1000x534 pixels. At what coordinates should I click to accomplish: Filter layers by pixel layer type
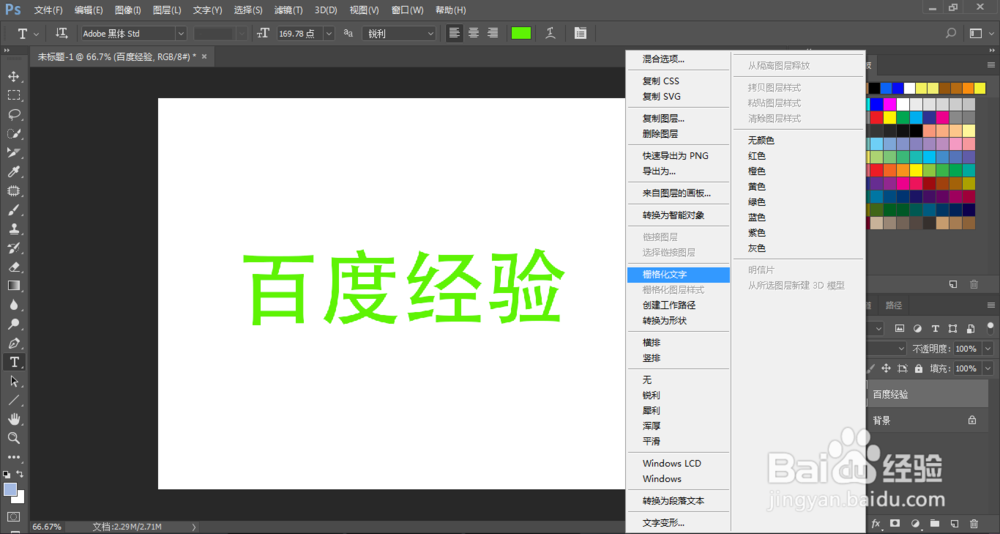(x=900, y=329)
